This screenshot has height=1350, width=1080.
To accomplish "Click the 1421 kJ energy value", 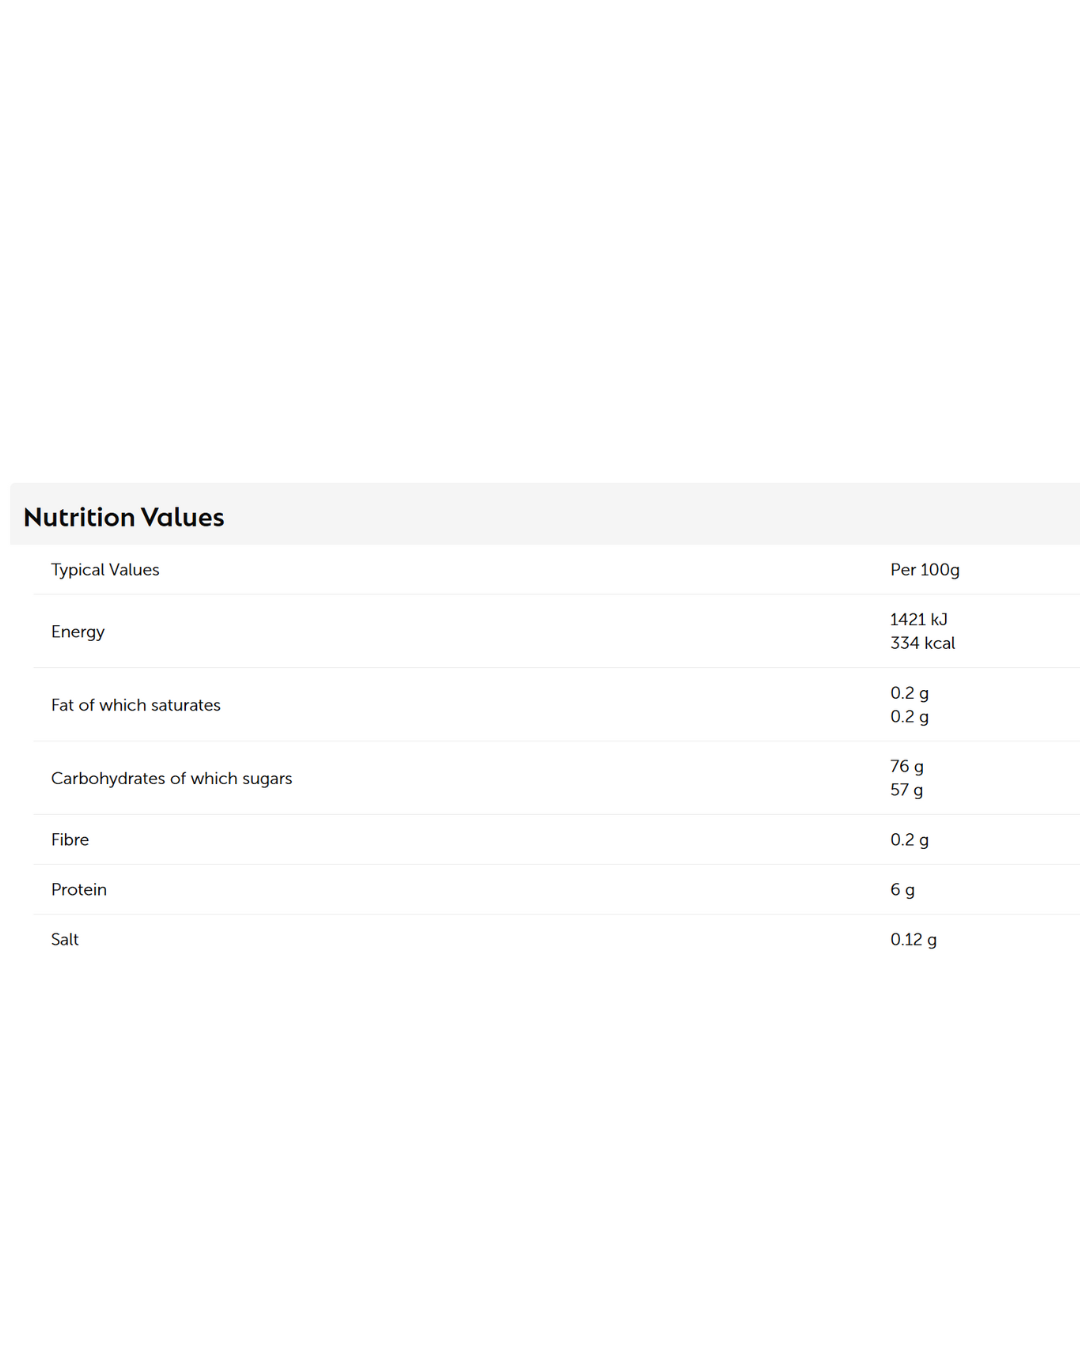I will point(918,620).
